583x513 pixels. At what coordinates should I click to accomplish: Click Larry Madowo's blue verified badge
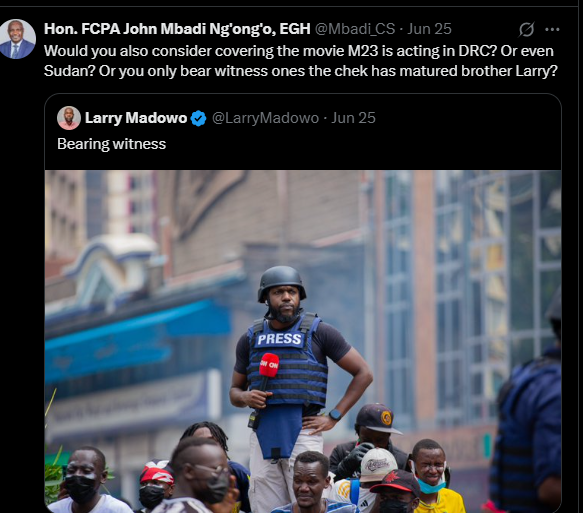click(x=199, y=118)
